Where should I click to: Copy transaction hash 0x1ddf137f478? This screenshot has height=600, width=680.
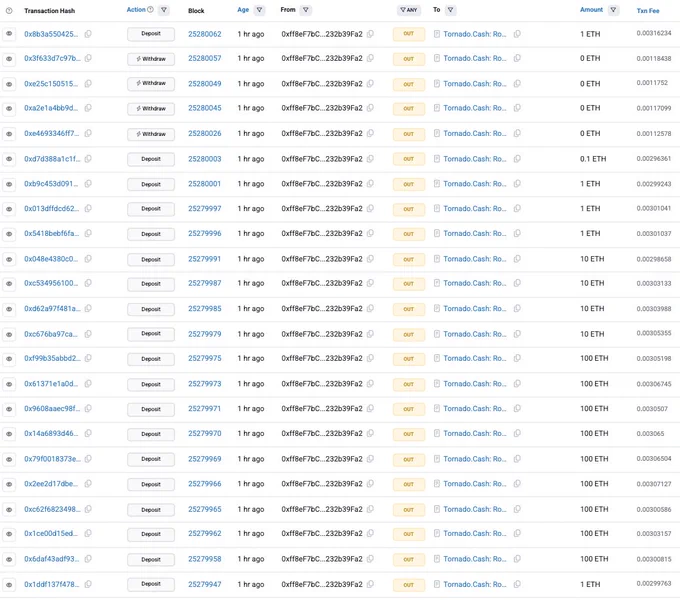point(88,584)
